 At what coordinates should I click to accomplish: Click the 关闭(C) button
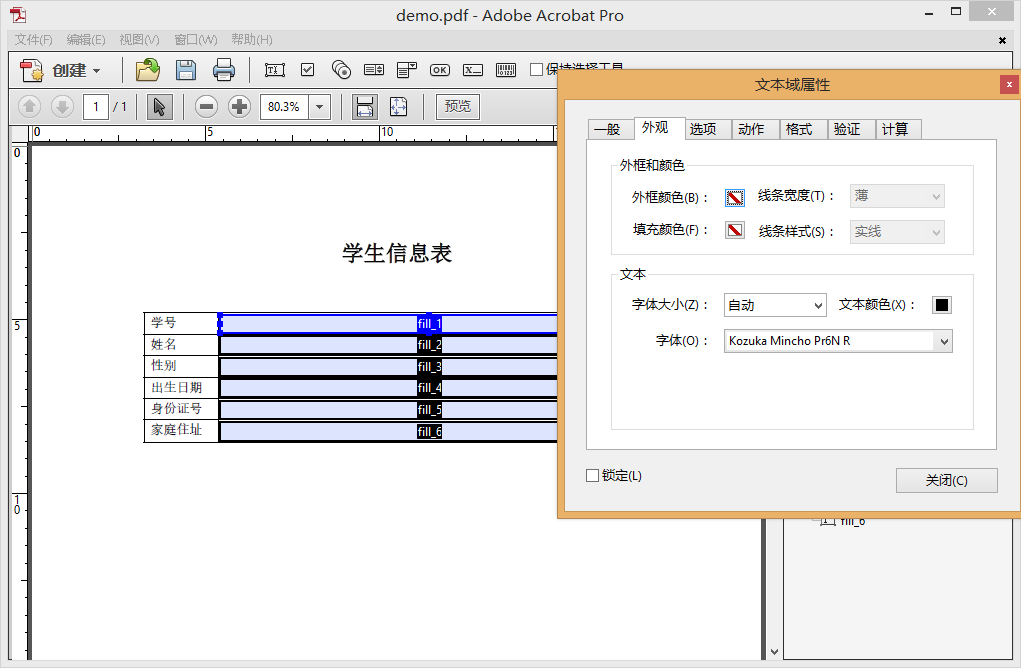(946, 480)
